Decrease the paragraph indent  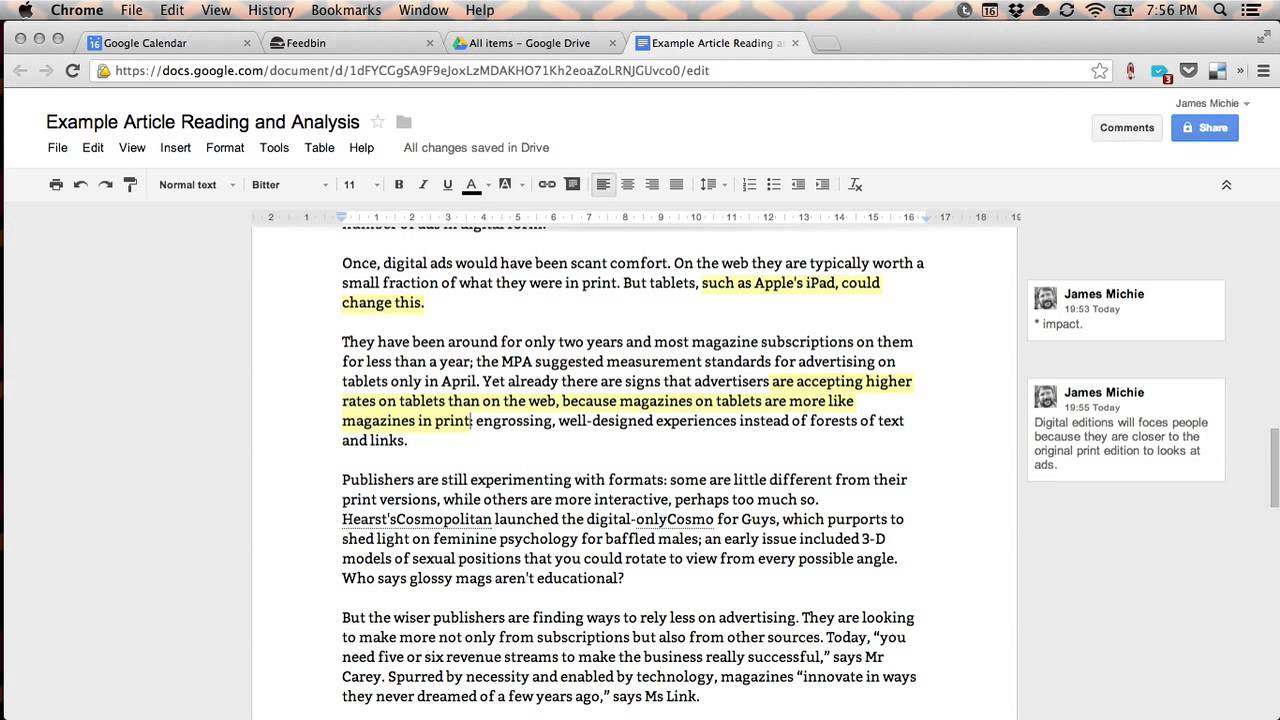coord(798,184)
